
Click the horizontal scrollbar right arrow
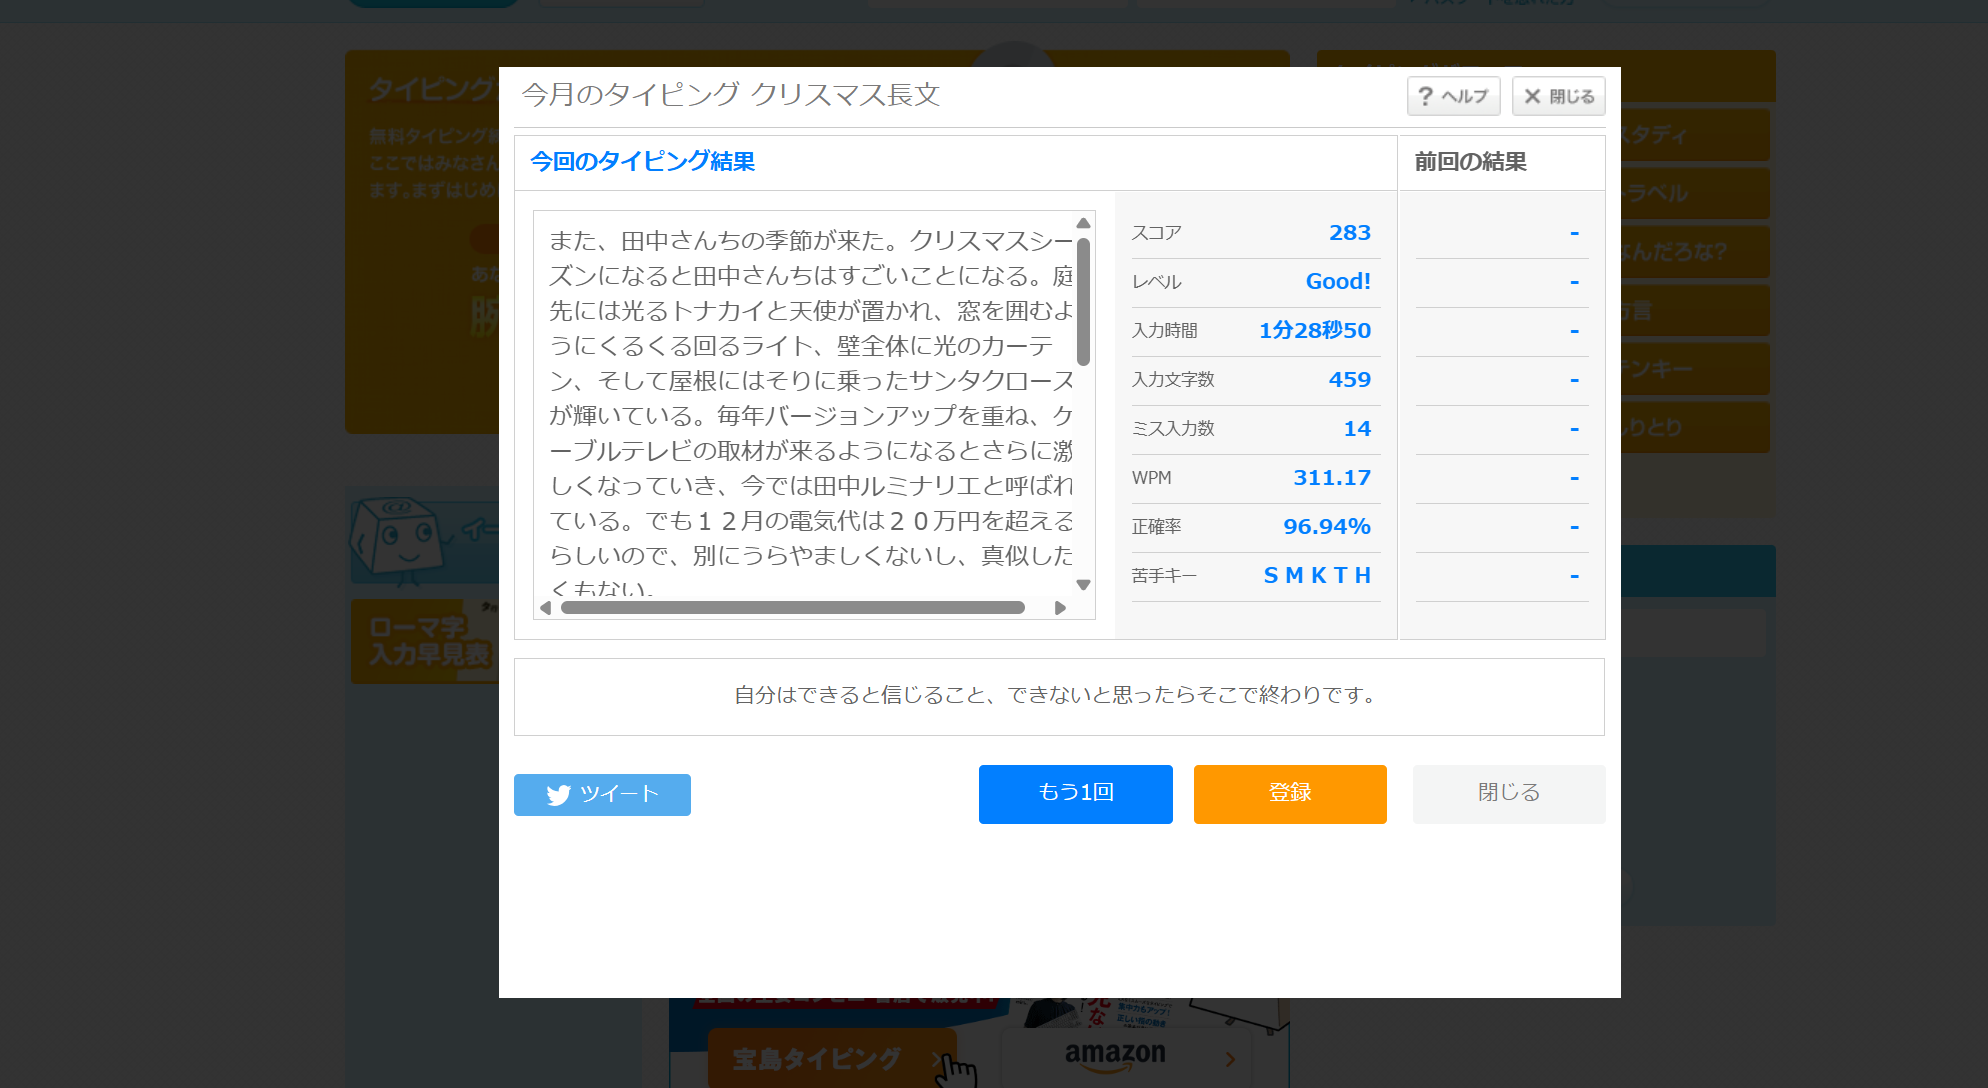coord(1060,608)
